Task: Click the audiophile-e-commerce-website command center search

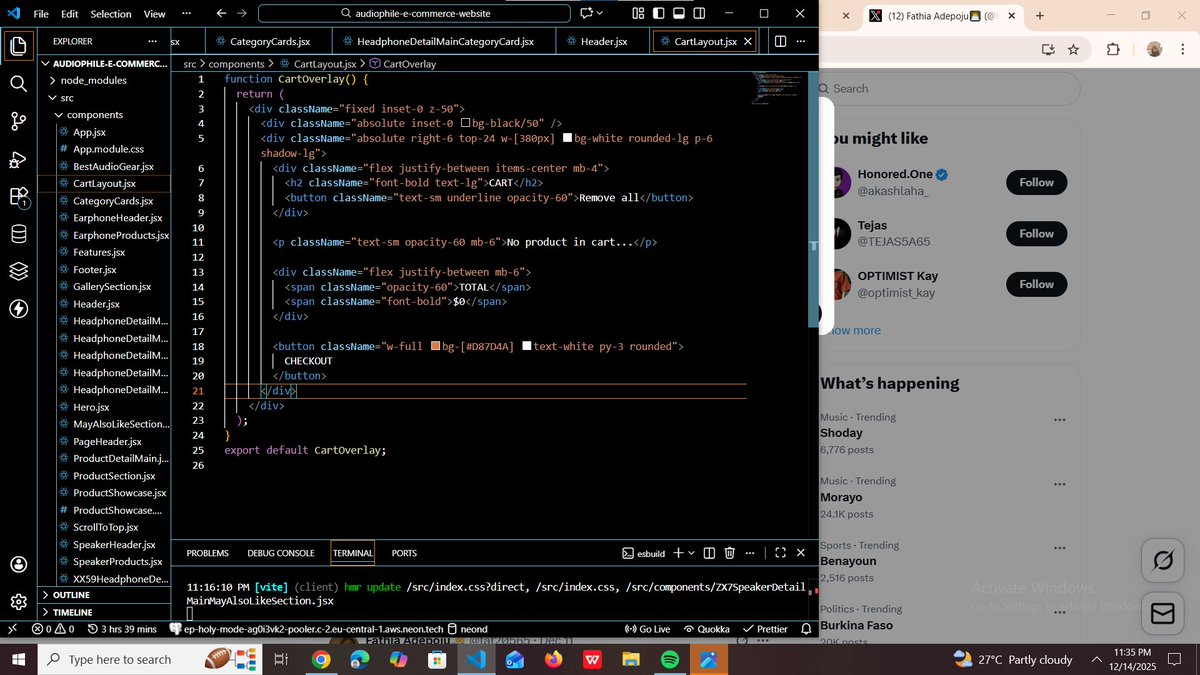Action: [414, 13]
